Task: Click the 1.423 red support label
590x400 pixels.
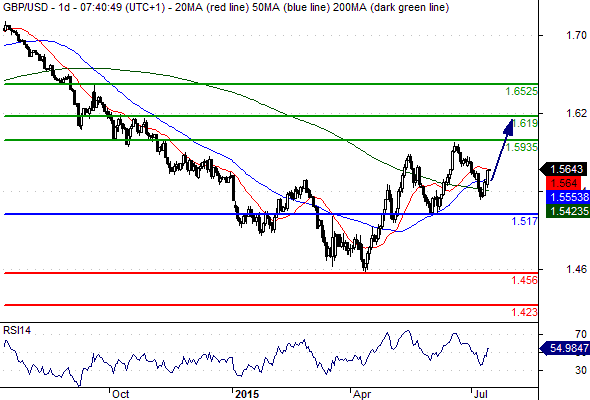Action: coord(525,312)
